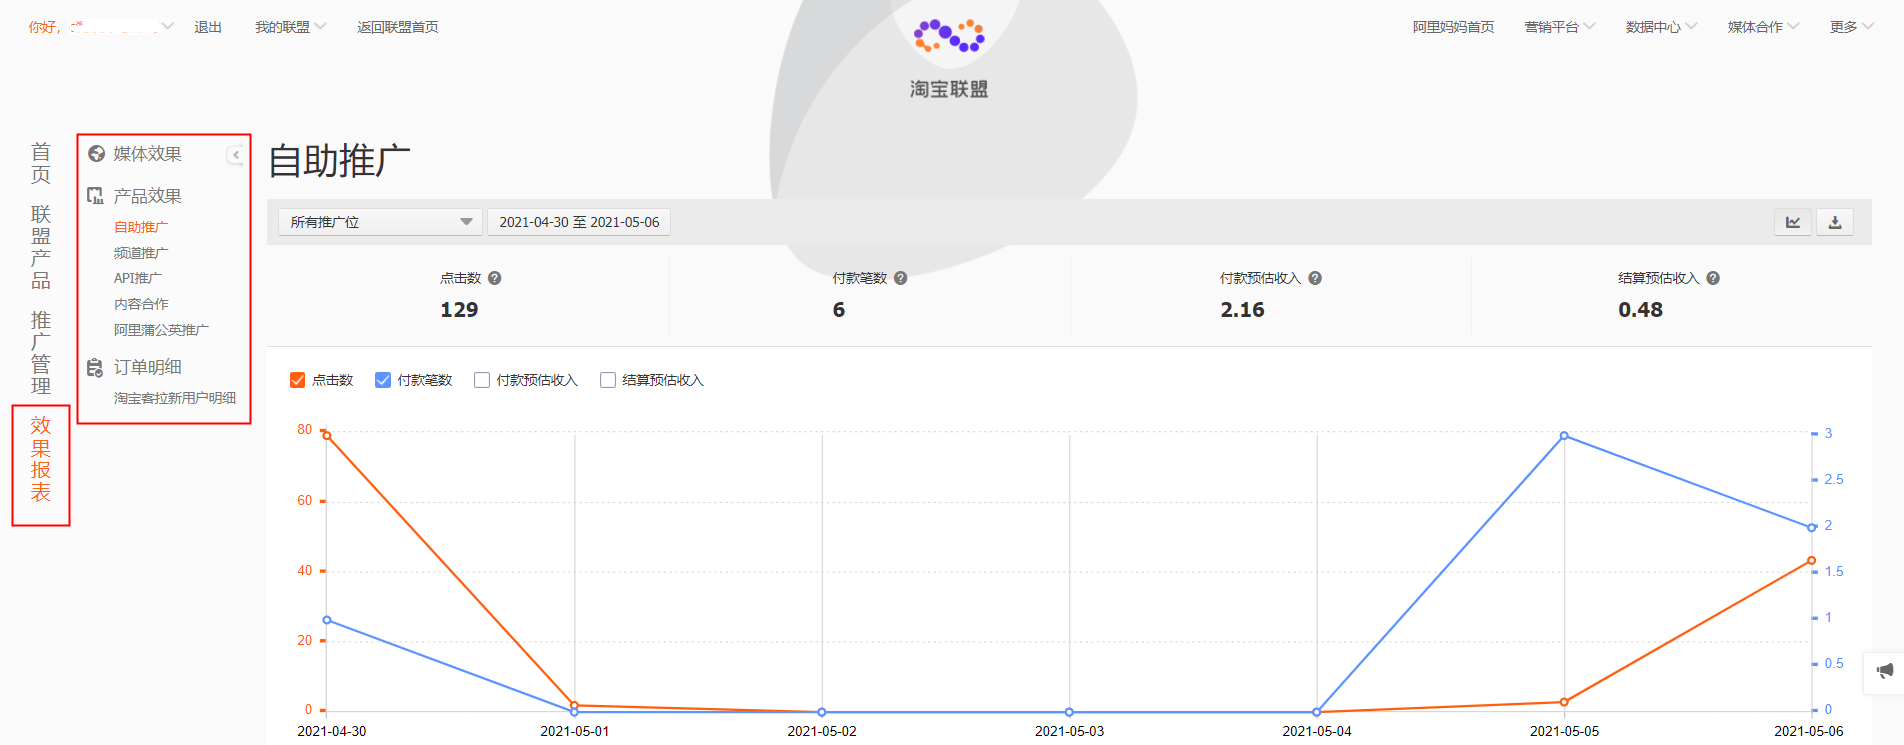Open 效果报表 side tab

coord(41,459)
